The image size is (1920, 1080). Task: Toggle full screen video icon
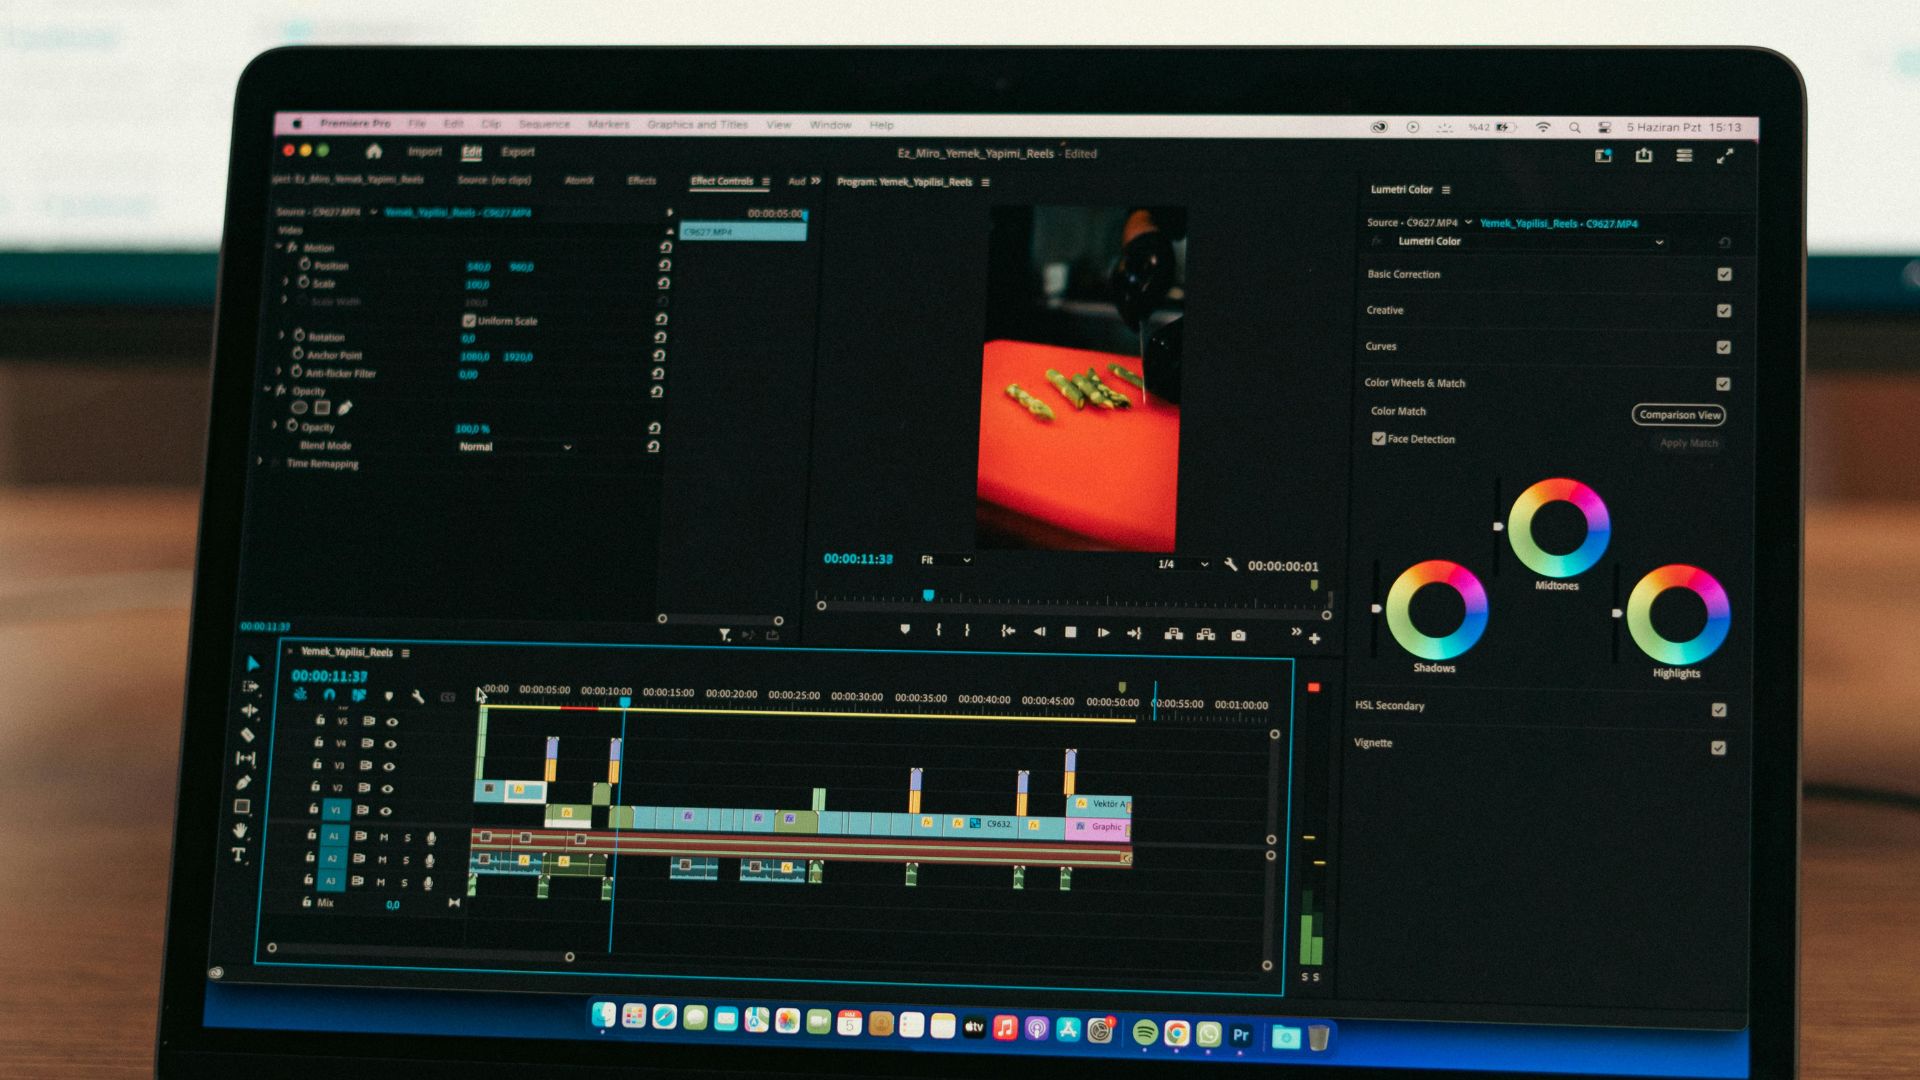[1725, 157]
